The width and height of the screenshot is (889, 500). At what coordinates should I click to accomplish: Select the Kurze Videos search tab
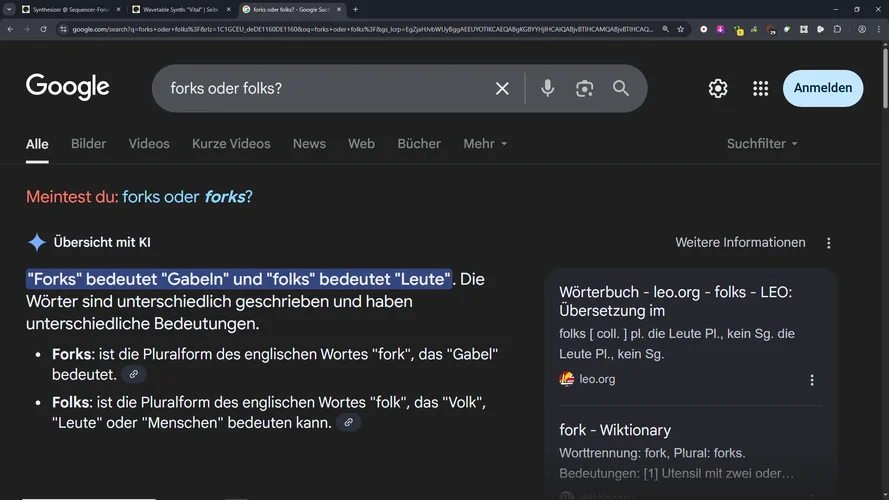[x=231, y=144]
